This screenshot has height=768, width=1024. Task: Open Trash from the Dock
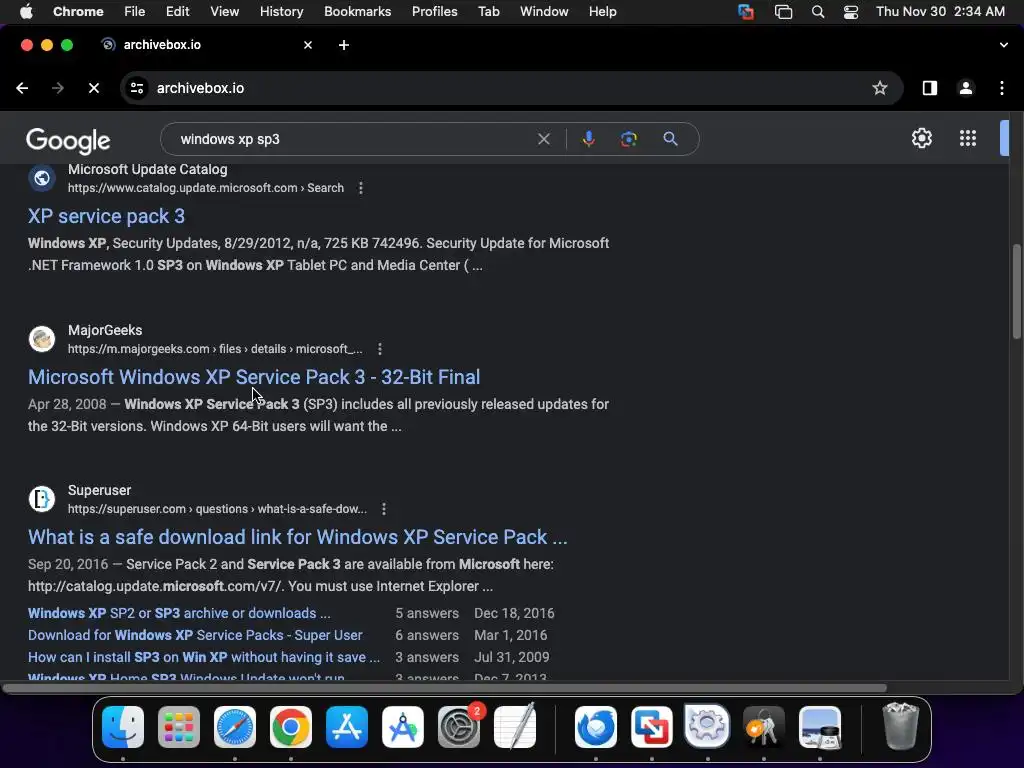pyautogui.click(x=901, y=727)
